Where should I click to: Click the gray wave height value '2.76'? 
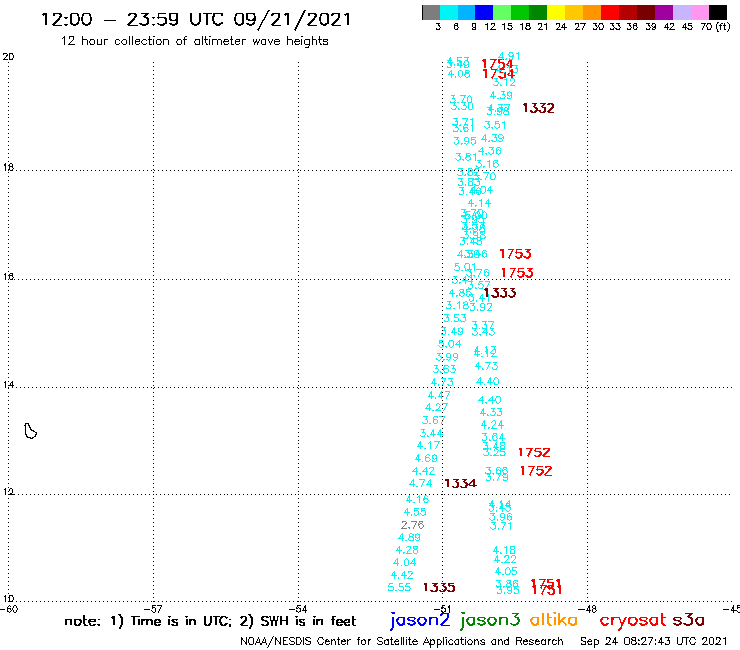[412, 525]
